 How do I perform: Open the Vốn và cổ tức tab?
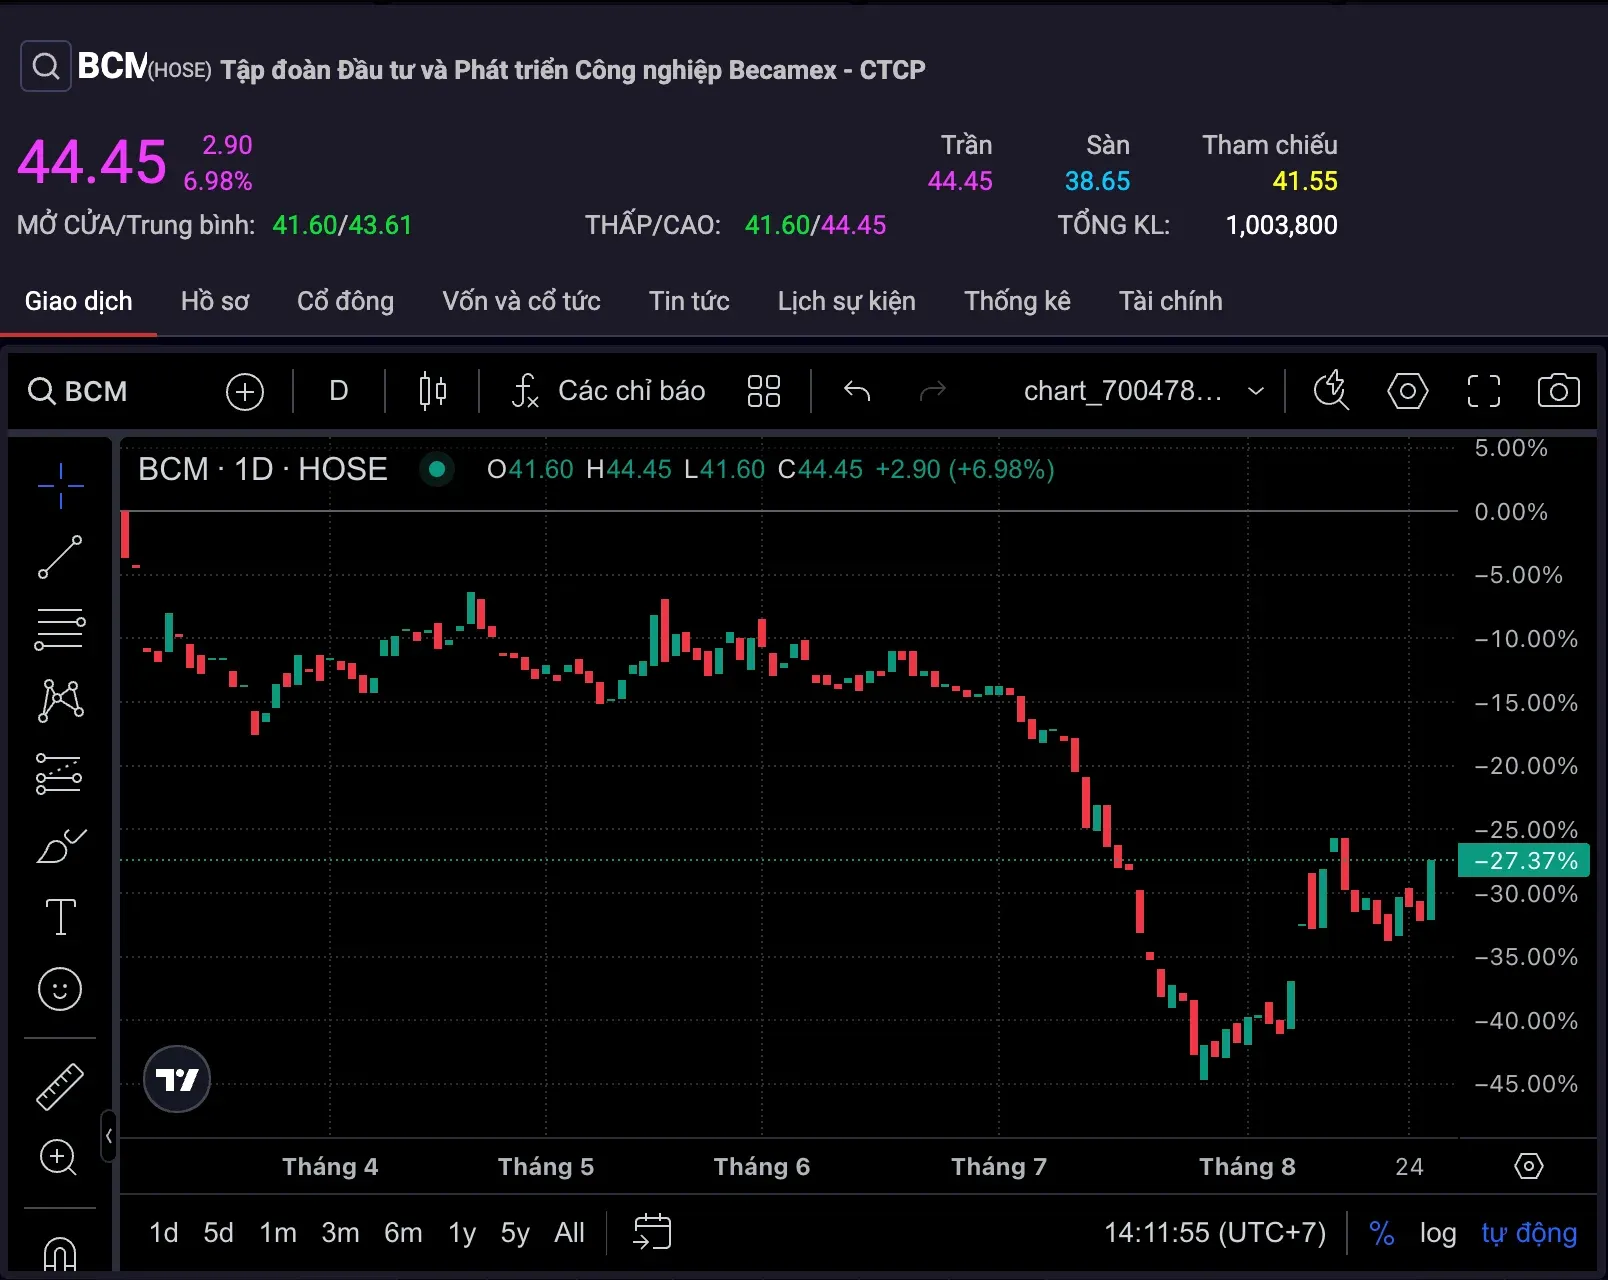[x=521, y=301]
